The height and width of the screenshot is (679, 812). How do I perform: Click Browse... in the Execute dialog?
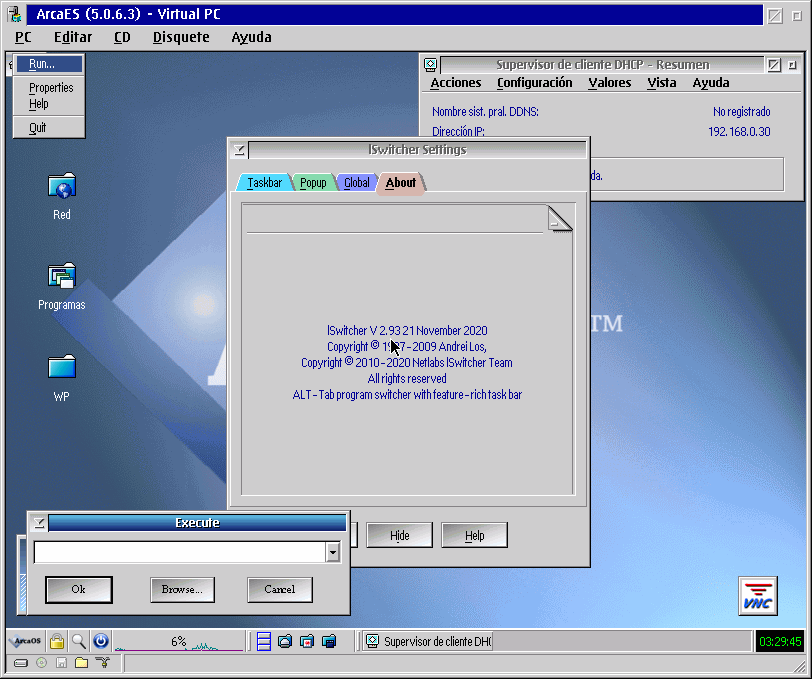coord(182,589)
